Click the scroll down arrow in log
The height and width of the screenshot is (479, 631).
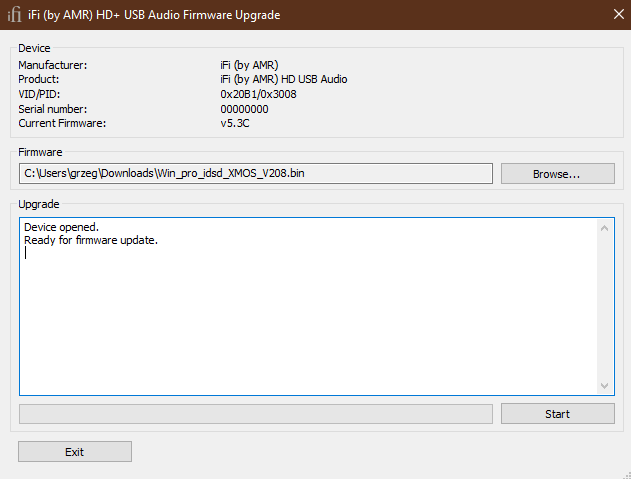604,386
